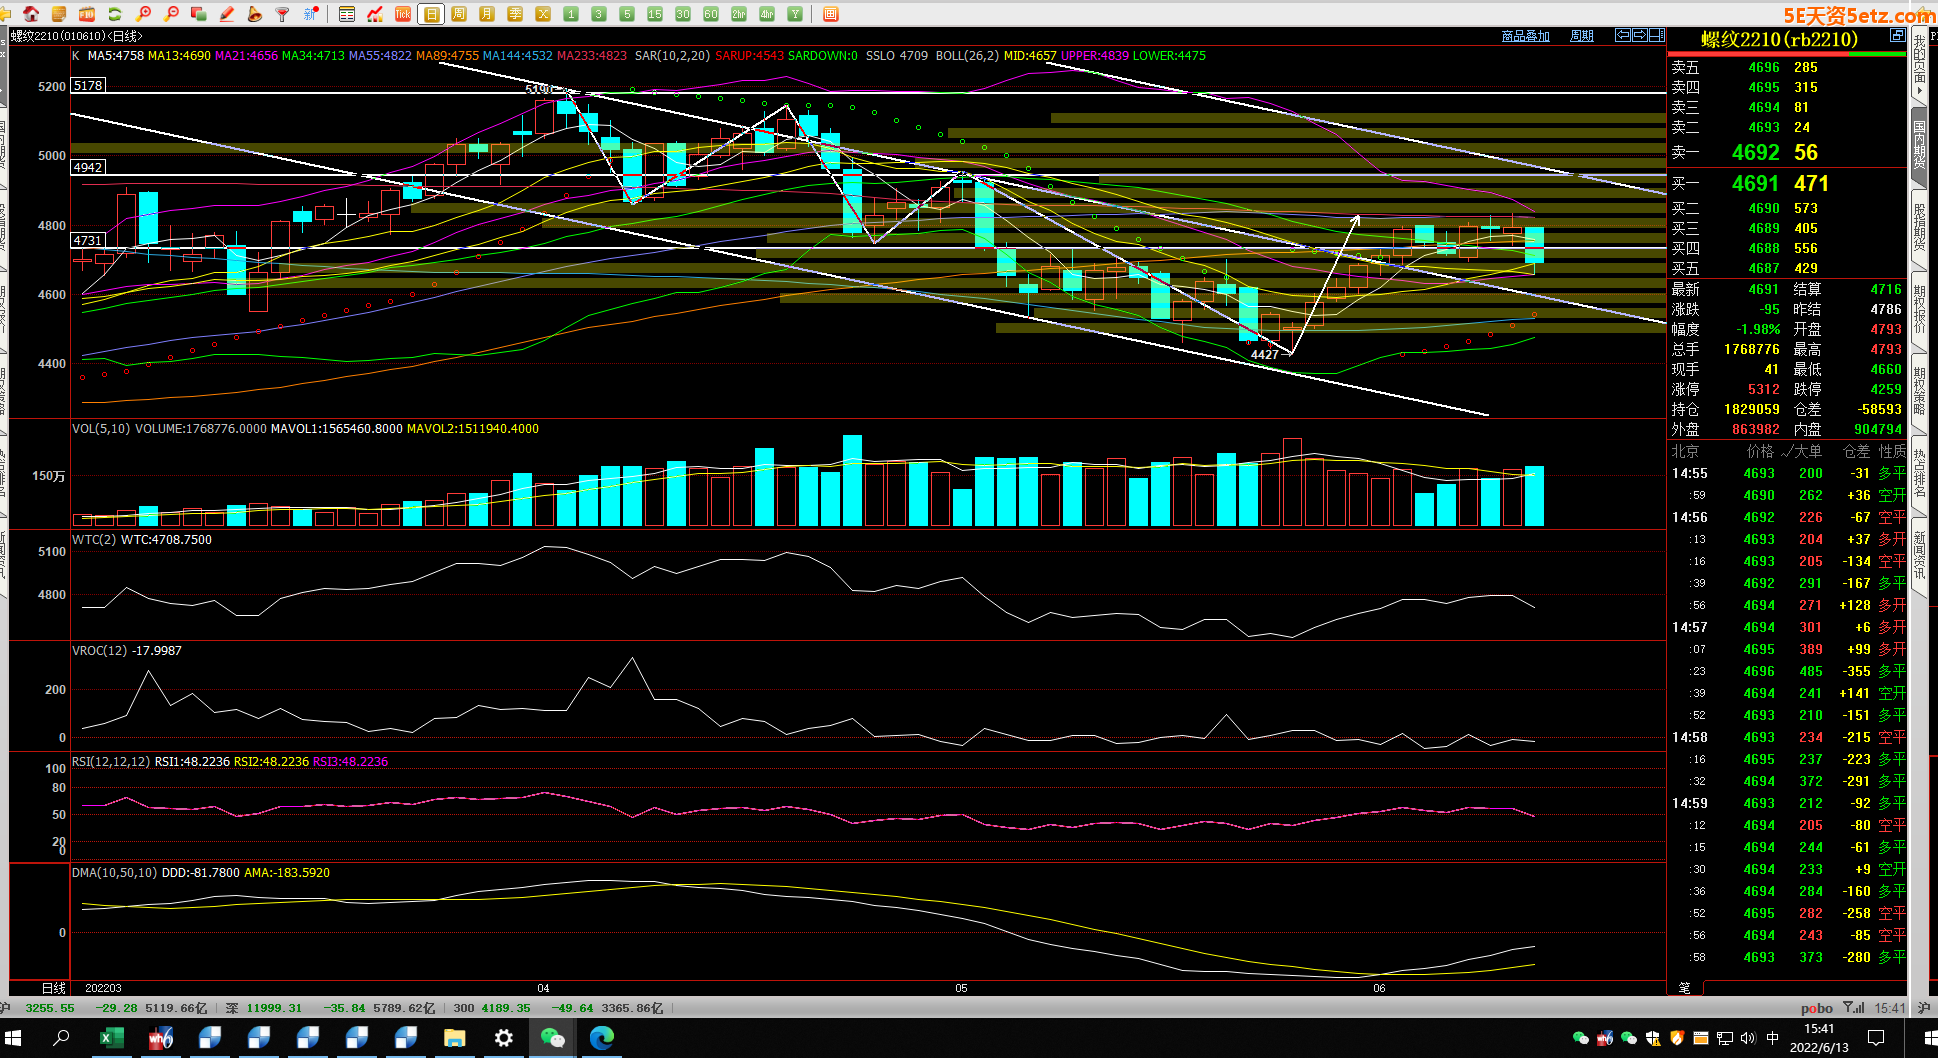This screenshot has height=1058, width=1938.
Task: Open Microsoft Edge from the taskbar
Action: (602, 1038)
